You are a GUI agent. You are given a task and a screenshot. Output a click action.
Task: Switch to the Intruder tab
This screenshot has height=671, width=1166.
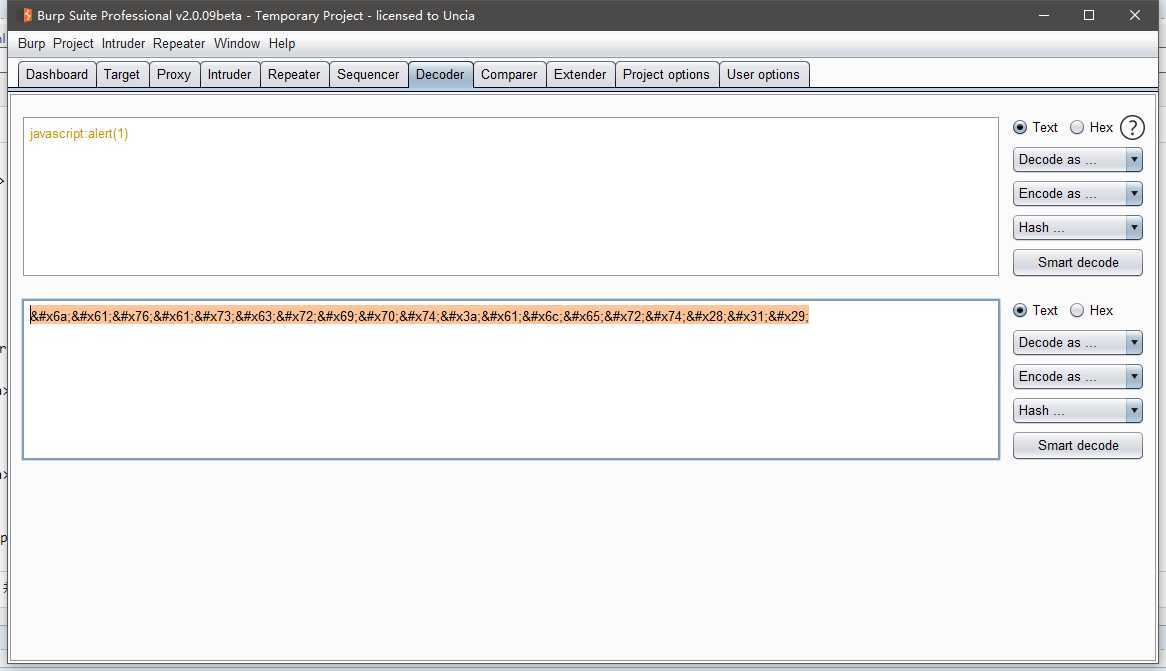point(230,74)
